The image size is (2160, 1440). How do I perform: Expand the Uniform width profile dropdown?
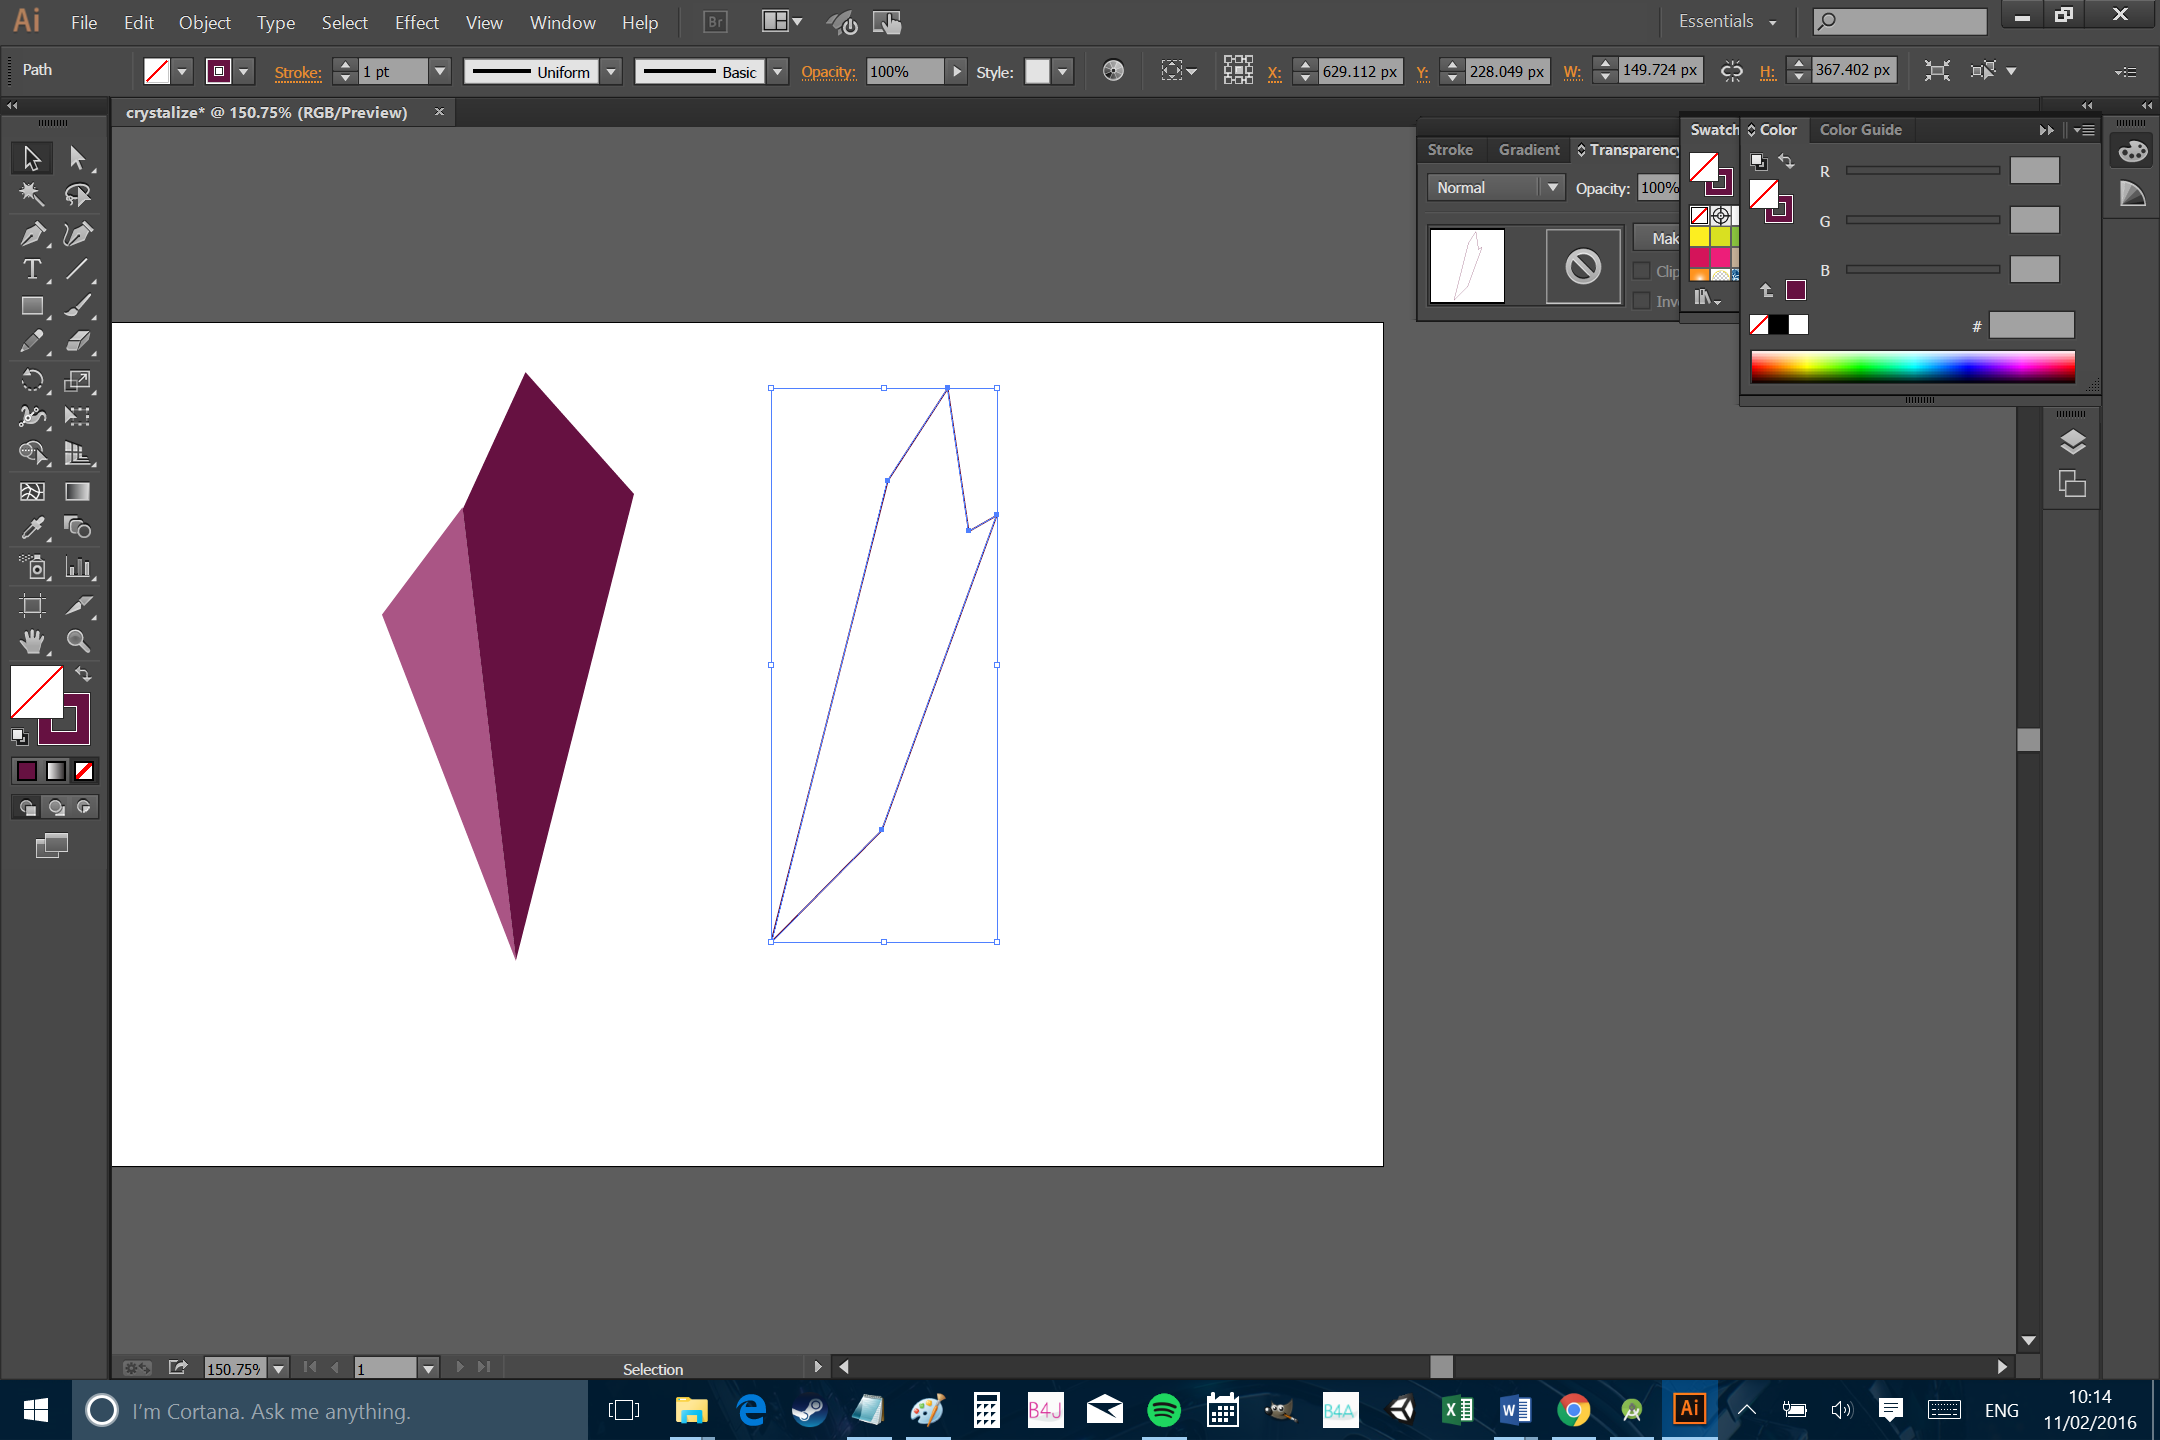[x=611, y=71]
